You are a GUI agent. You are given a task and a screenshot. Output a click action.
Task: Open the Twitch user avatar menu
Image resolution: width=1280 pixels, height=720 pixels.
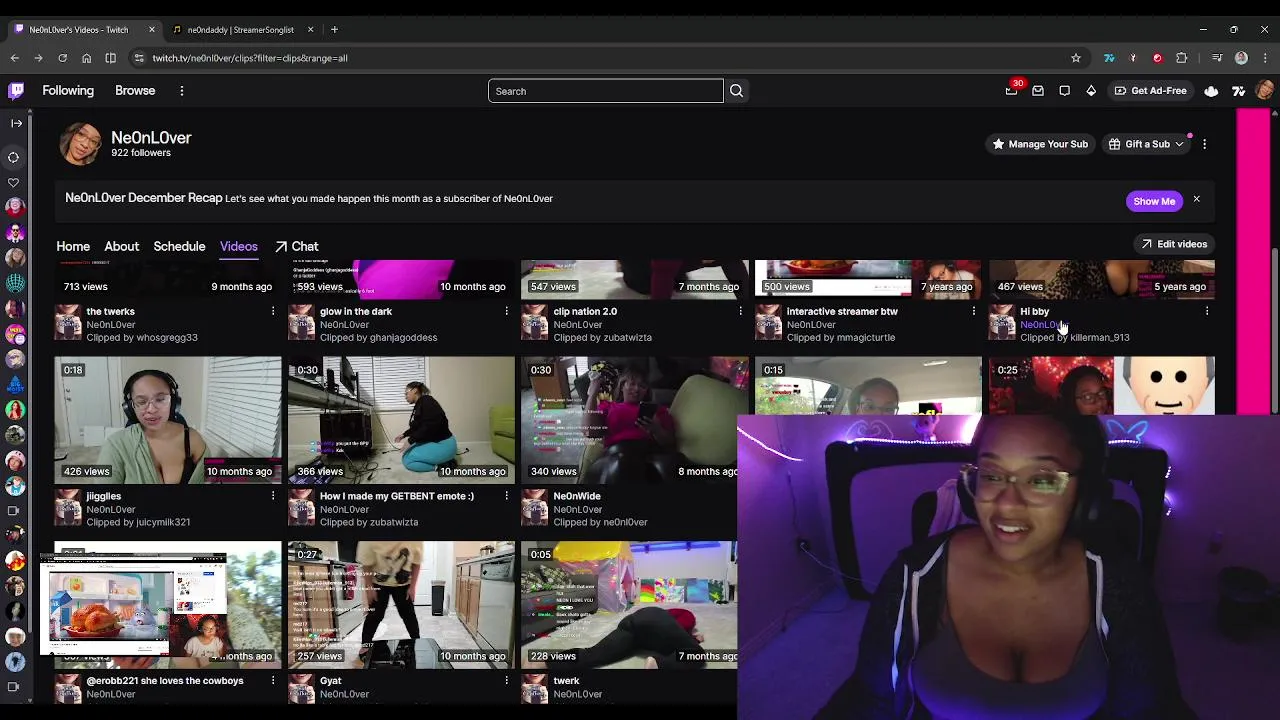point(1264,91)
